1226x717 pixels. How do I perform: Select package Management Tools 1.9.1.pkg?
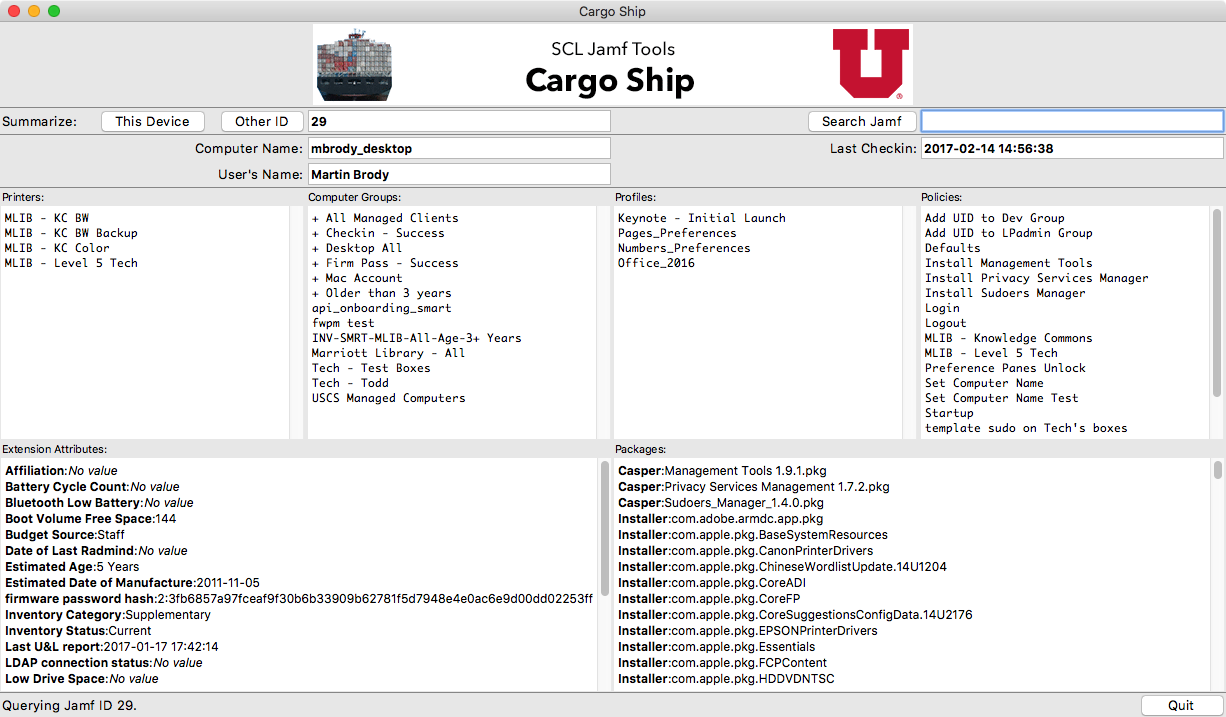pos(722,471)
